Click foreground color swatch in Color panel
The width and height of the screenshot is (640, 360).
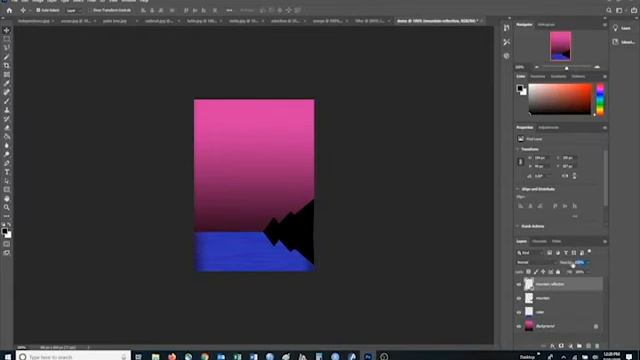pyautogui.click(x=520, y=88)
